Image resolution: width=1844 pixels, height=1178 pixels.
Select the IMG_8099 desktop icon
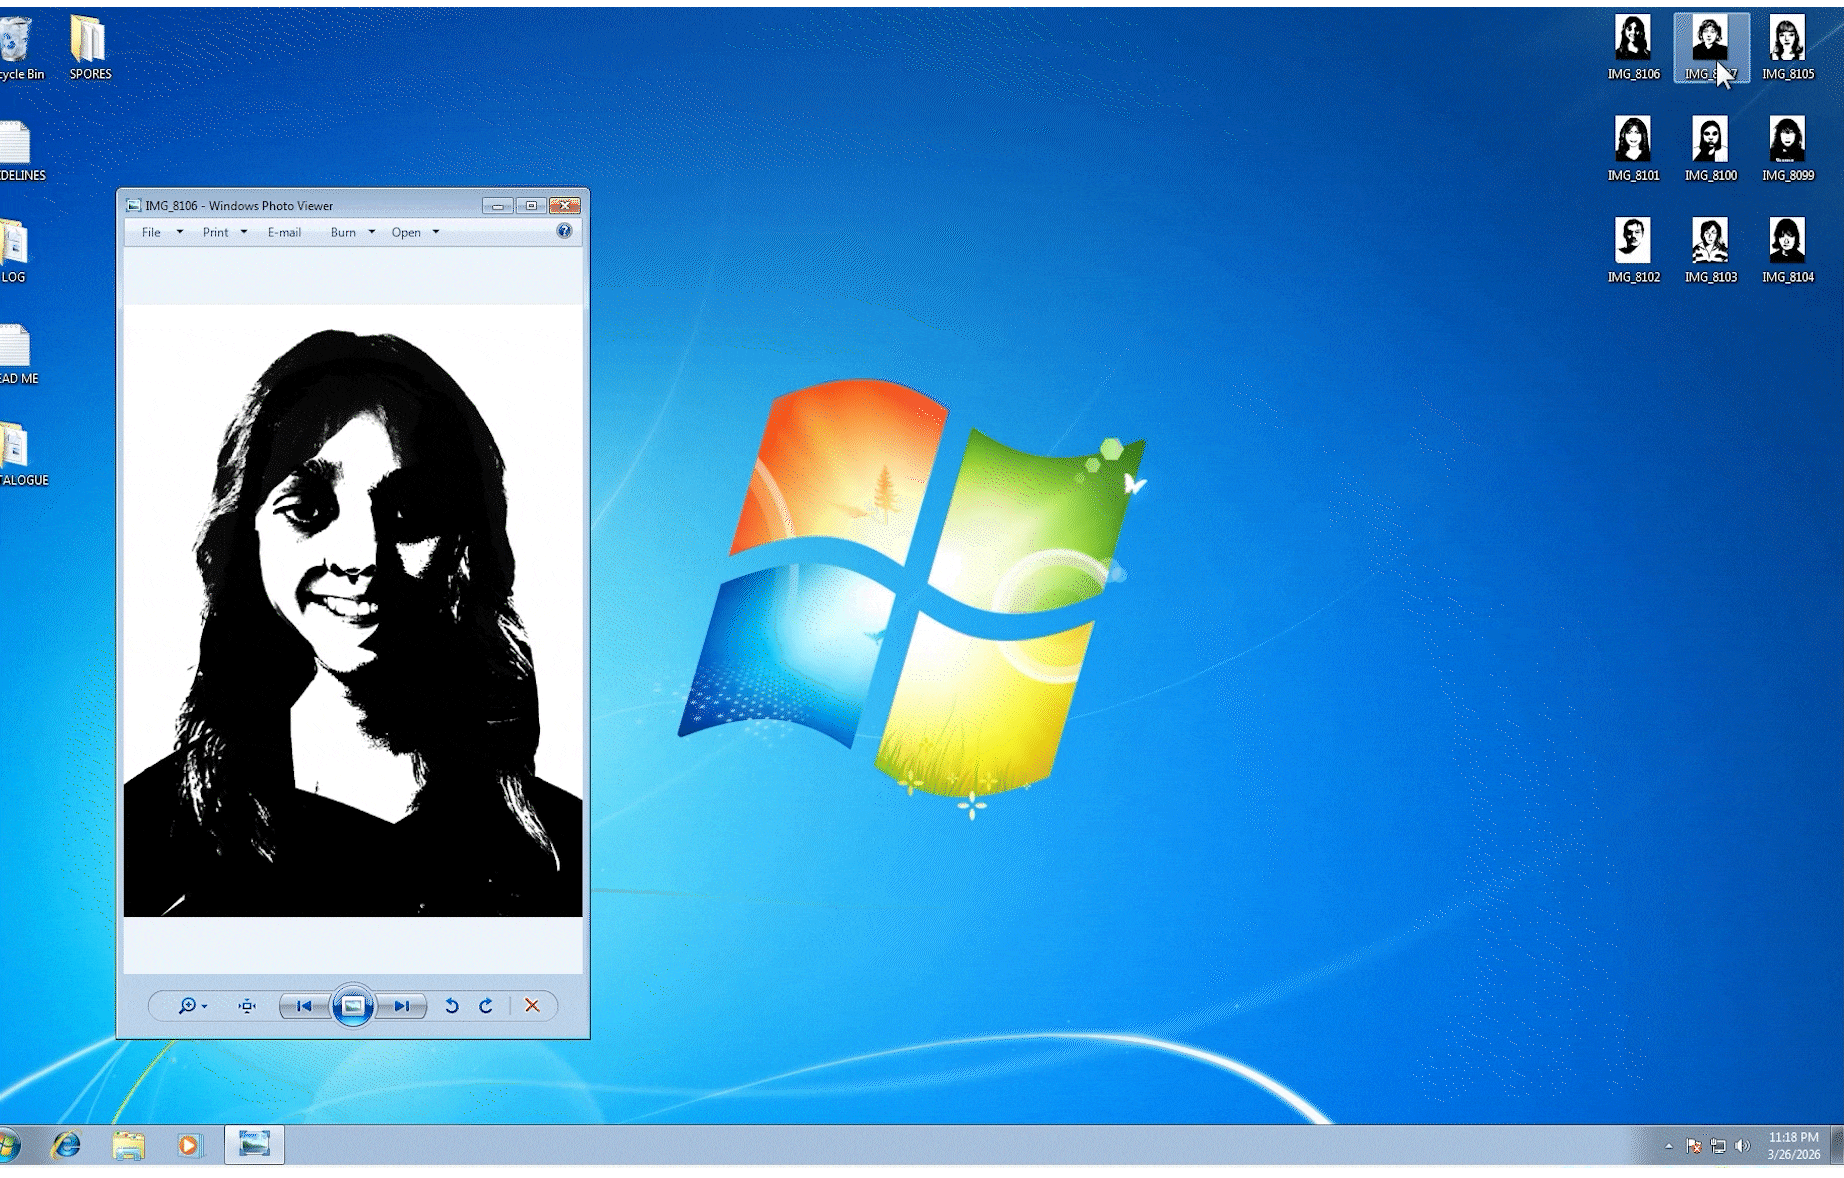[x=1787, y=149]
